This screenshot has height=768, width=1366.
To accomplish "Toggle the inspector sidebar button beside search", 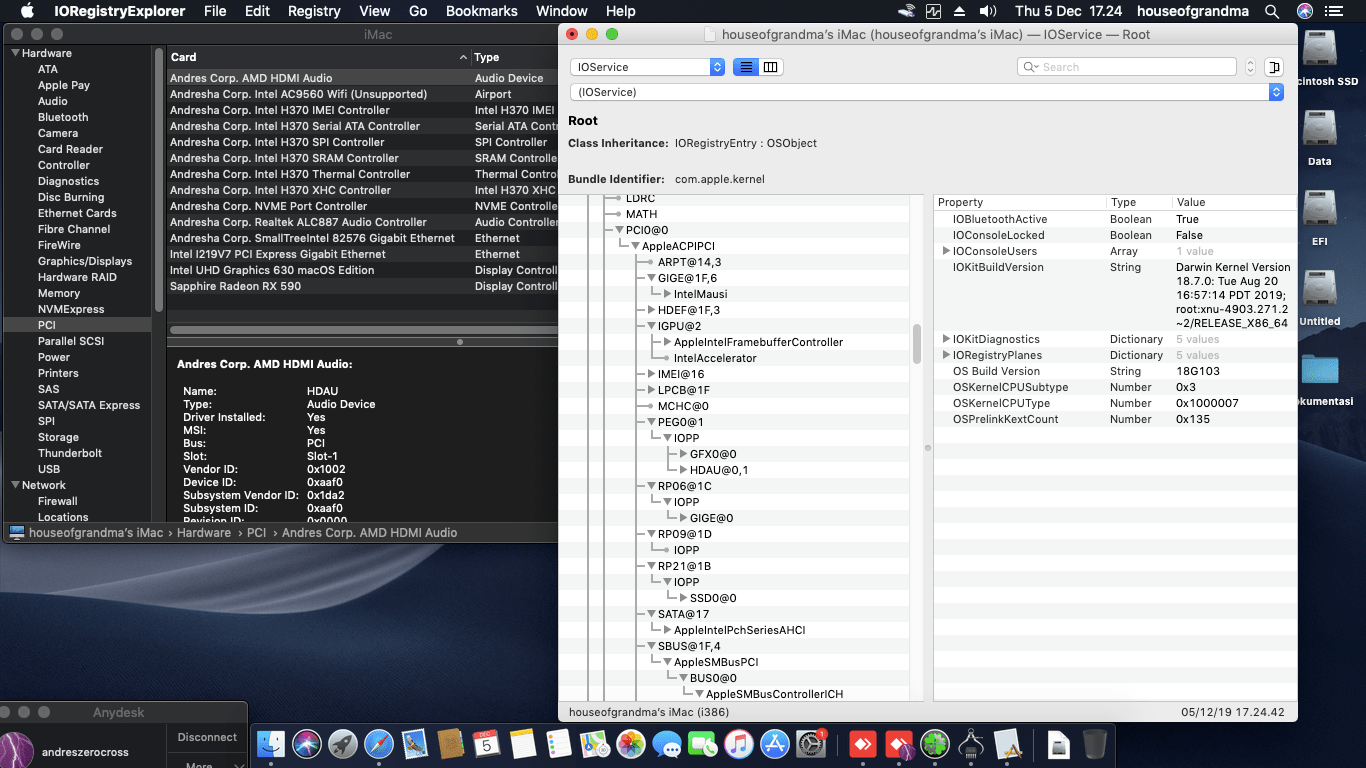I will [1274, 67].
